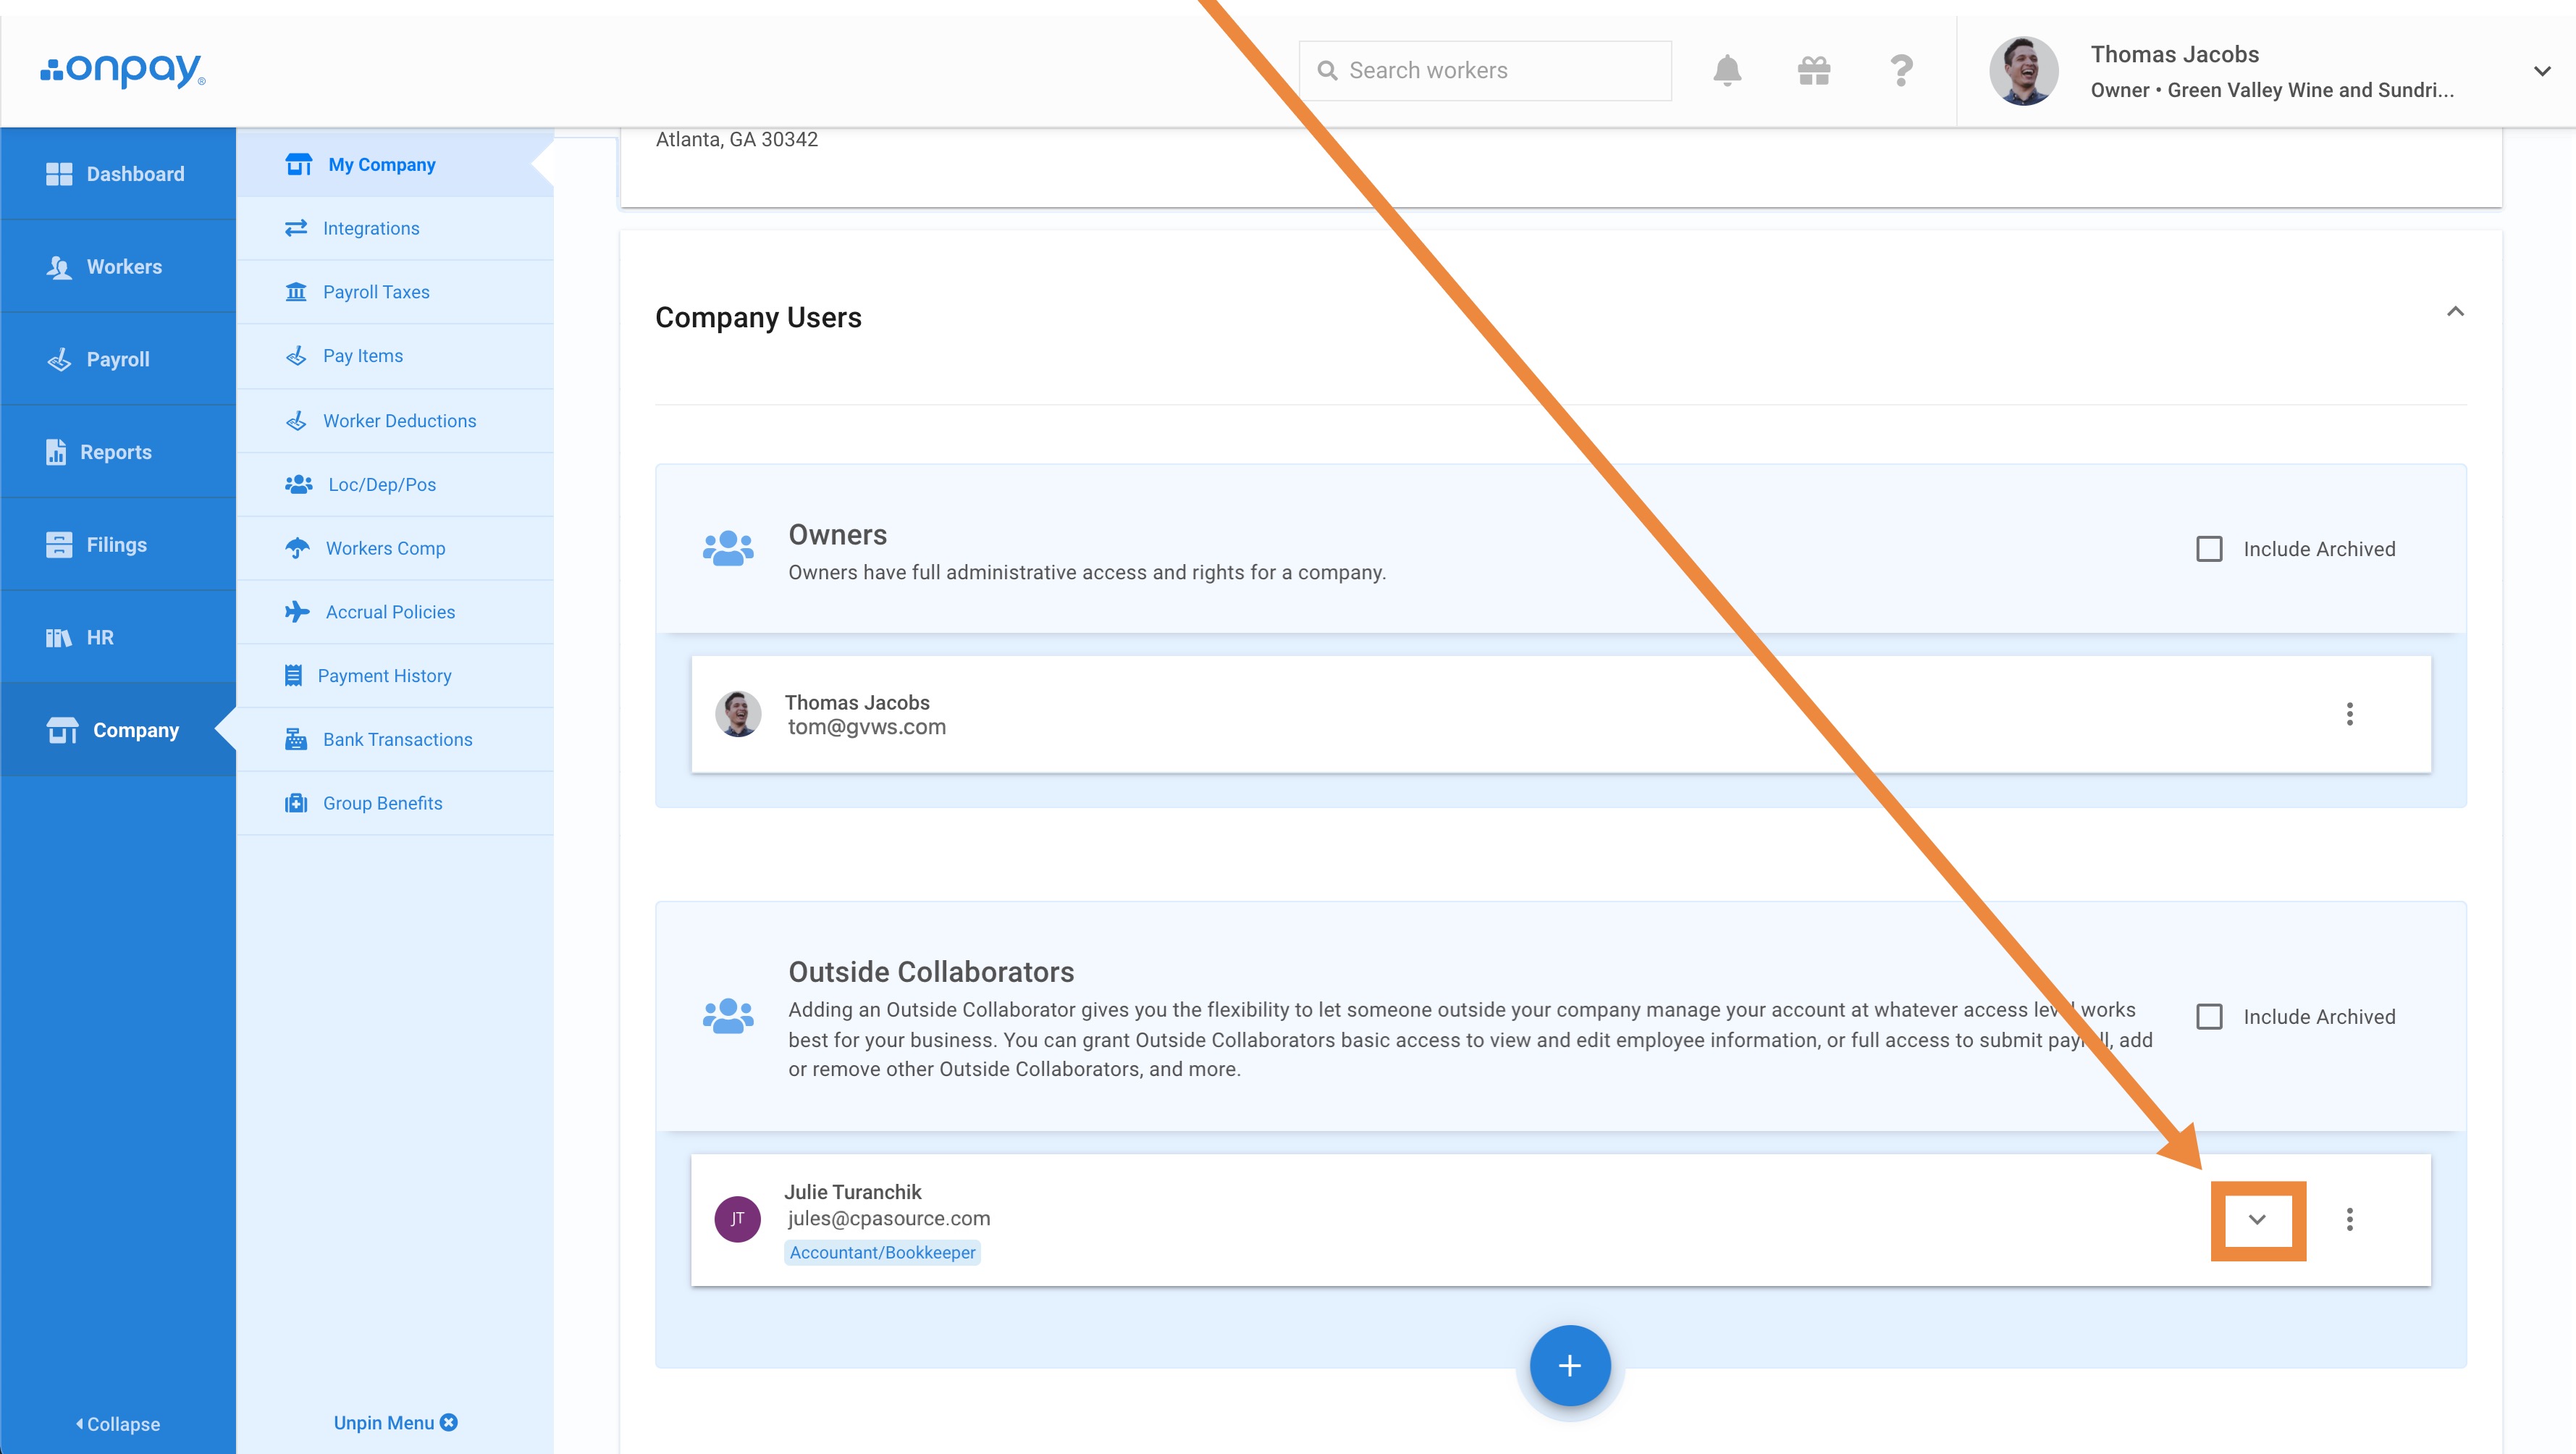This screenshot has width=2576, height=1454.
Task: Click the Company Users heading
Action: [x=758, y=317]
